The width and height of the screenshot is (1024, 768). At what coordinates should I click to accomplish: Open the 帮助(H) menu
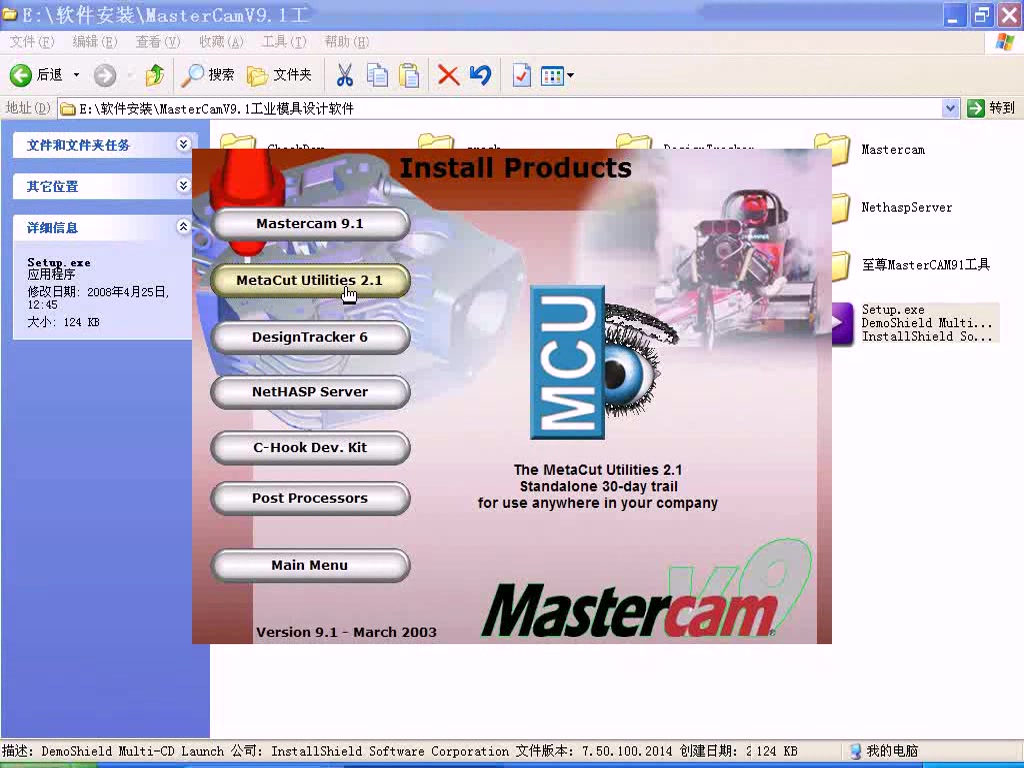[346, 42]
